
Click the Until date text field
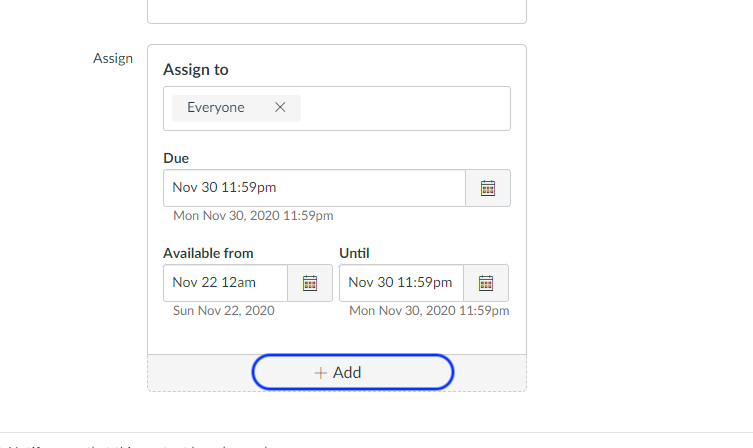click(401, 283)
